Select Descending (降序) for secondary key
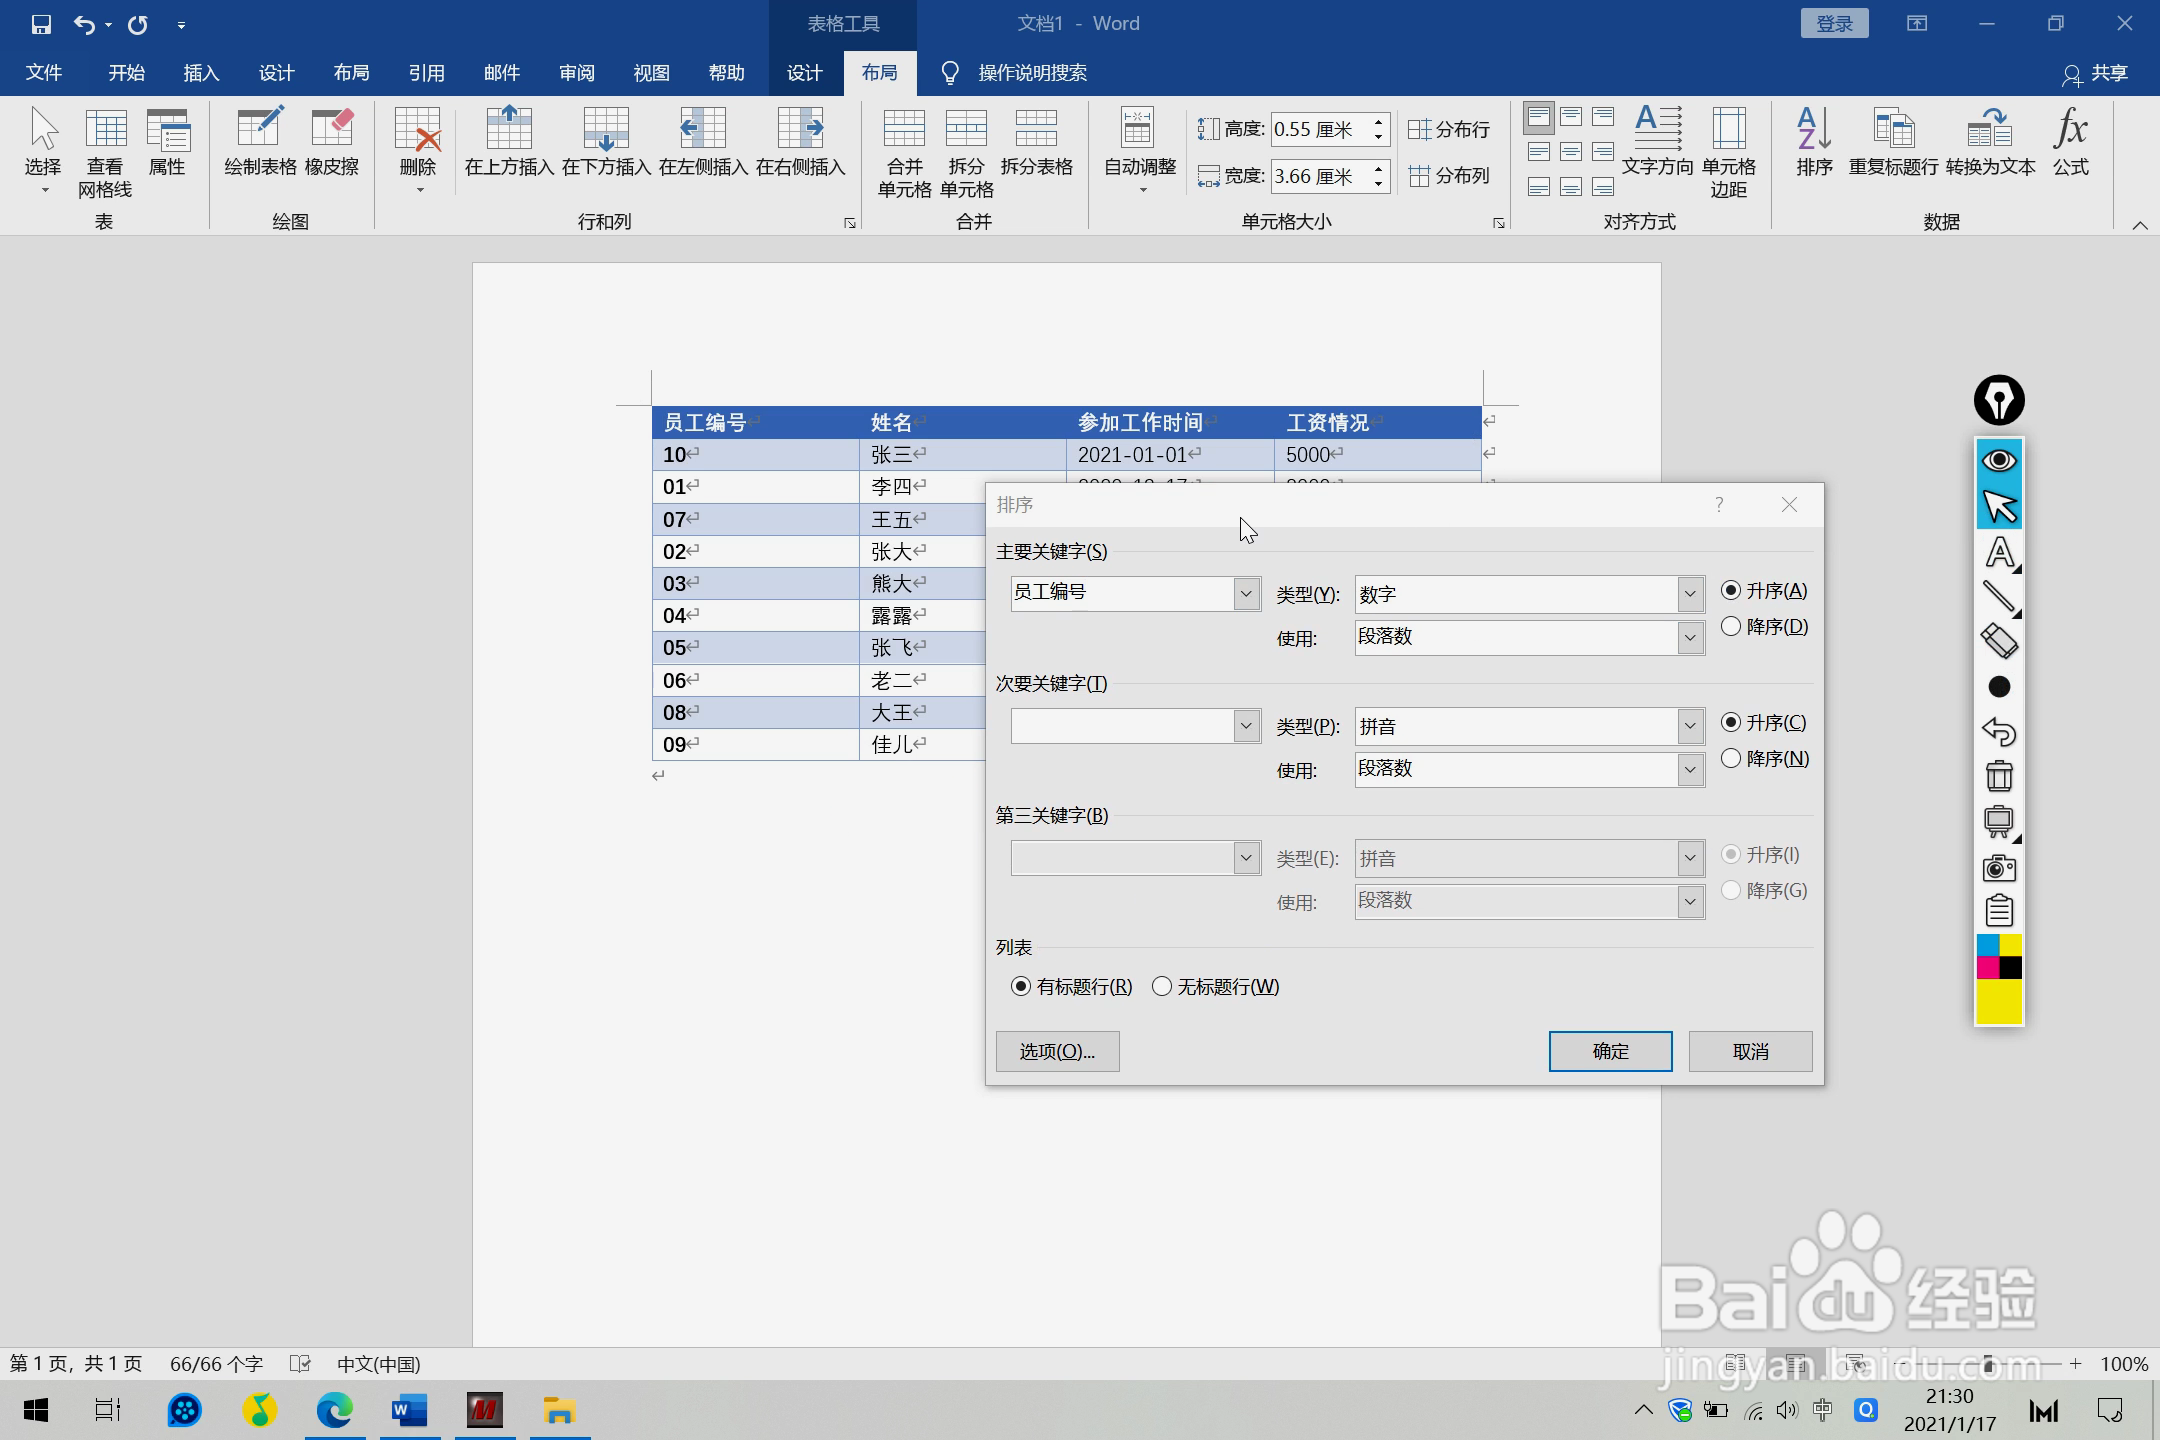This screenshot has height=1440, width=2160. click(x=1731, y=759)
